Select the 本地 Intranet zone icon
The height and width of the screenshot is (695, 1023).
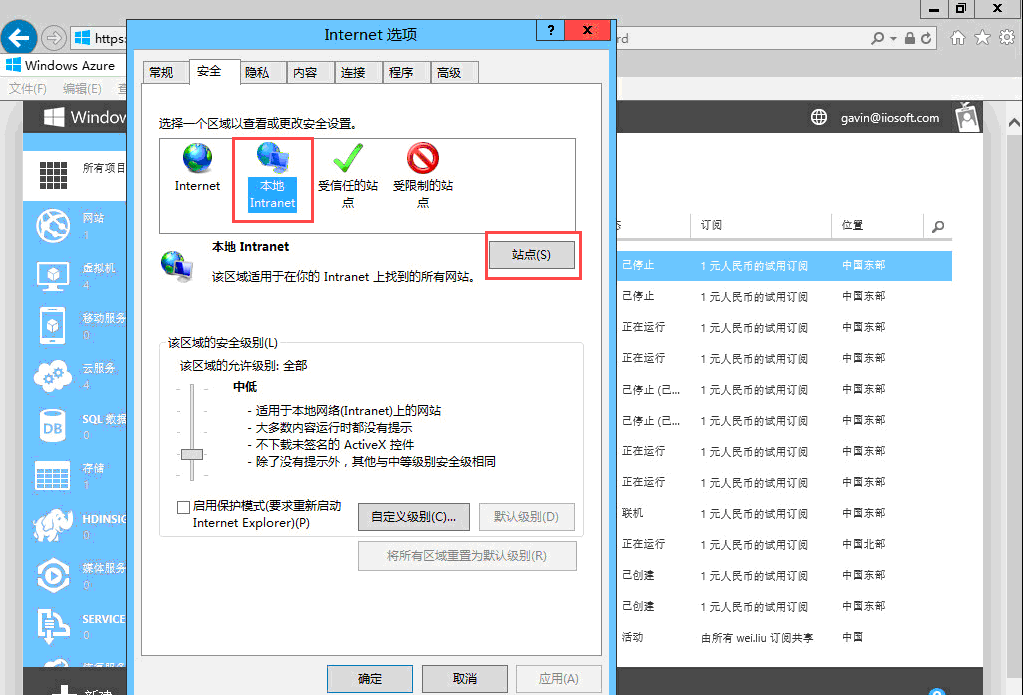[273, 158]
